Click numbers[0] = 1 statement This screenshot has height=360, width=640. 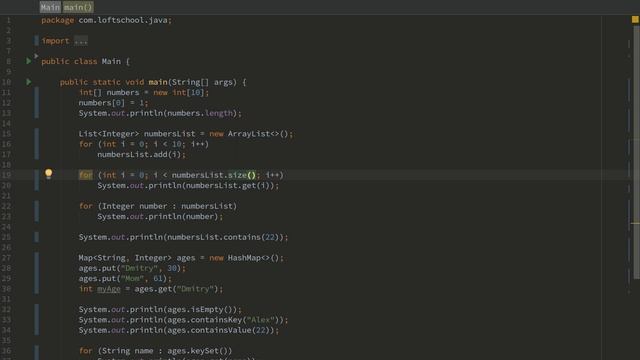(113, 103)
